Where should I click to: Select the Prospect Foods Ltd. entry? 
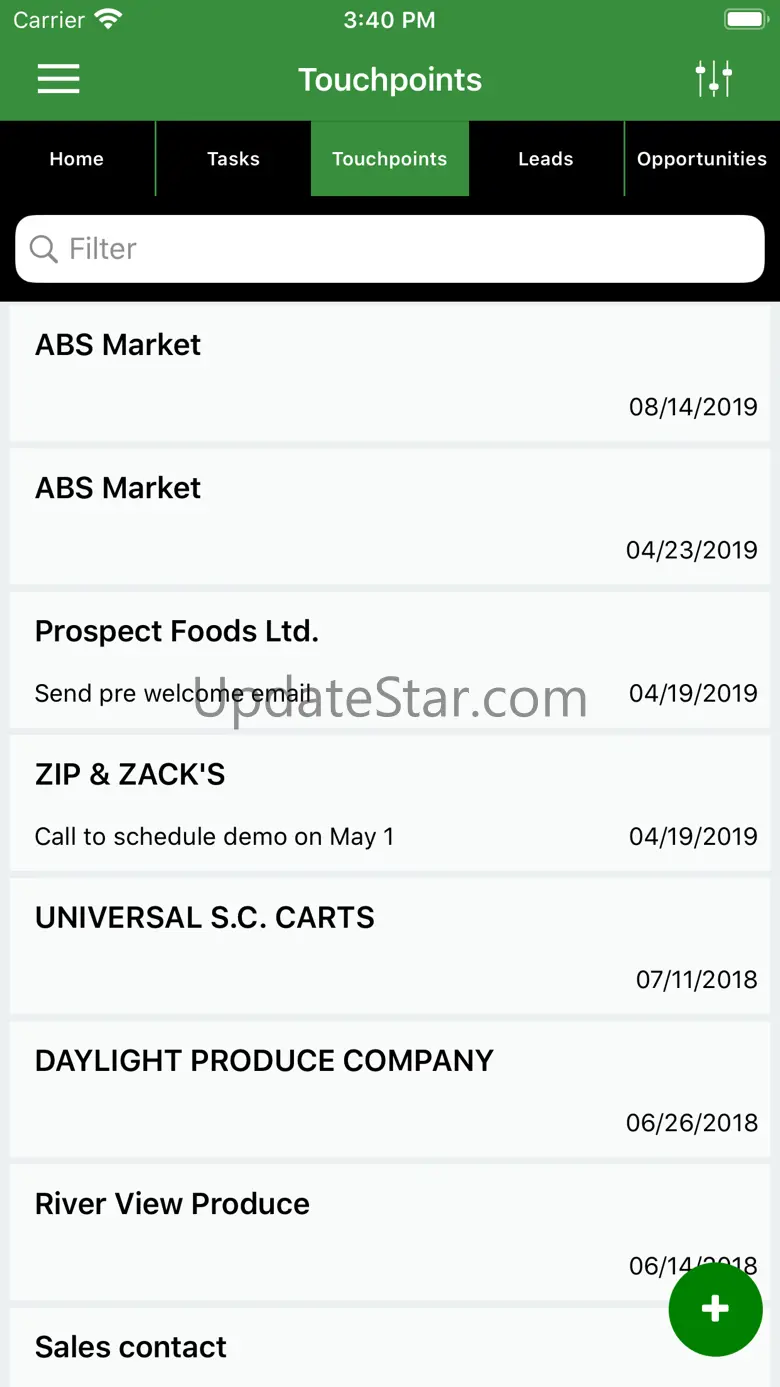point(390,660)
